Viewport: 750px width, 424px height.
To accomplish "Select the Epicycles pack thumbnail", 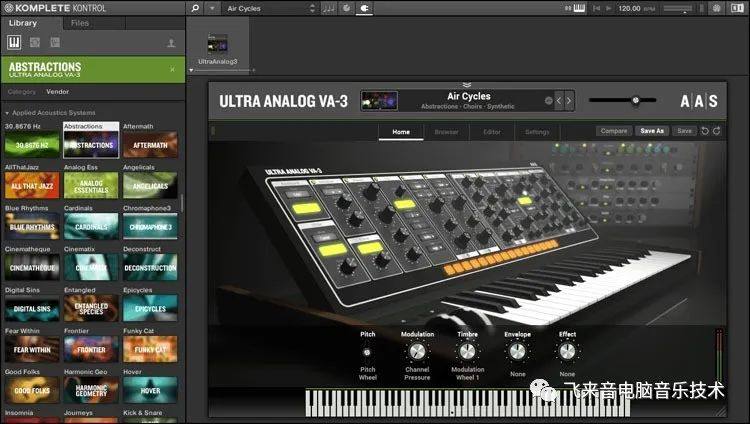I will tap(150, 308).
